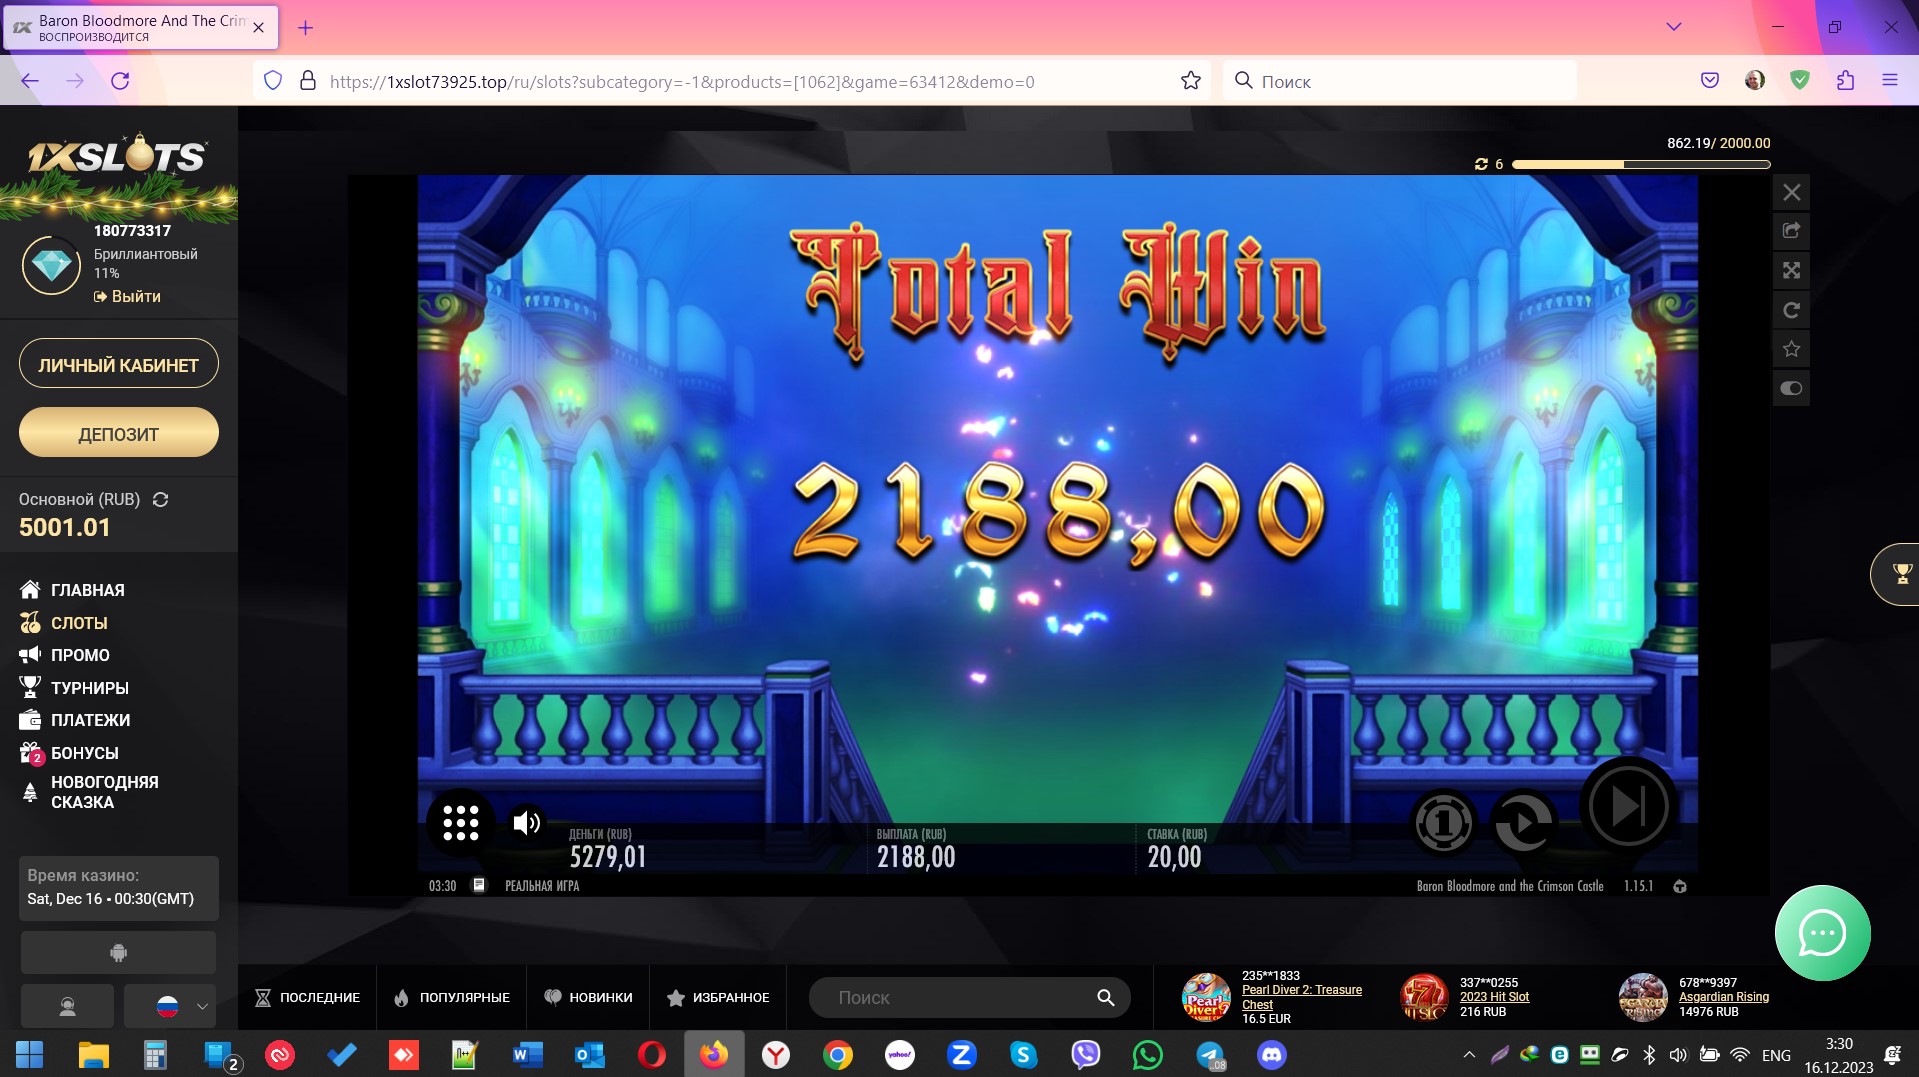Expand the language flag dropdown

170,1006
